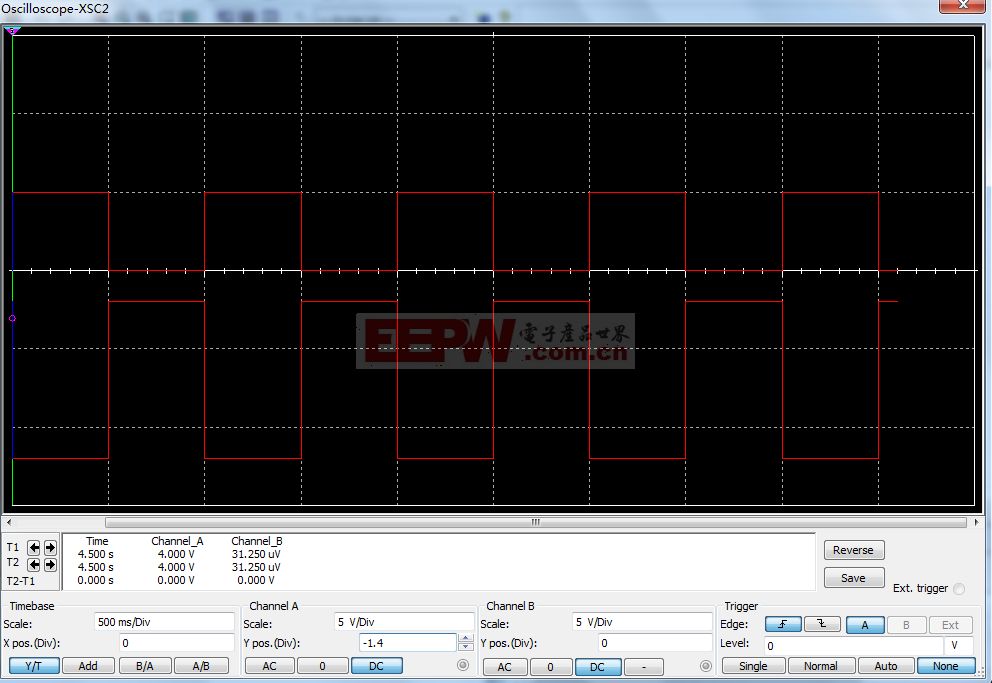
Task: Set trigger mode to None
Action: click(x=945, y=666)
